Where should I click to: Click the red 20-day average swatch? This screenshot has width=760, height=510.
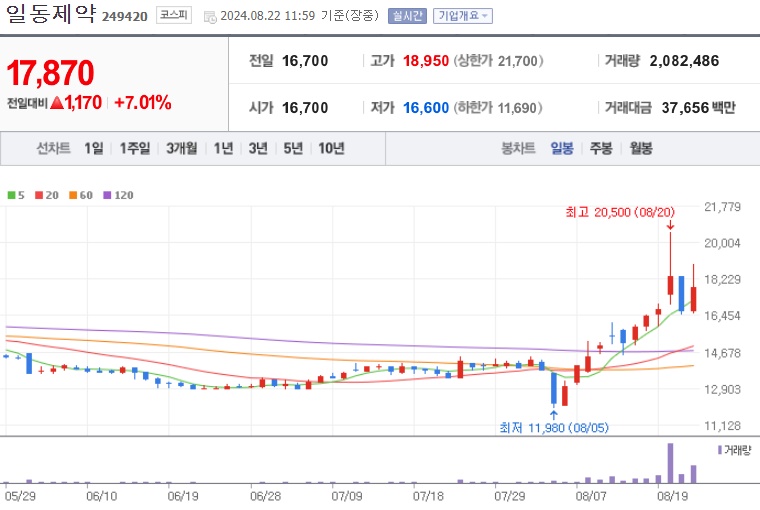tap(39, 195)
